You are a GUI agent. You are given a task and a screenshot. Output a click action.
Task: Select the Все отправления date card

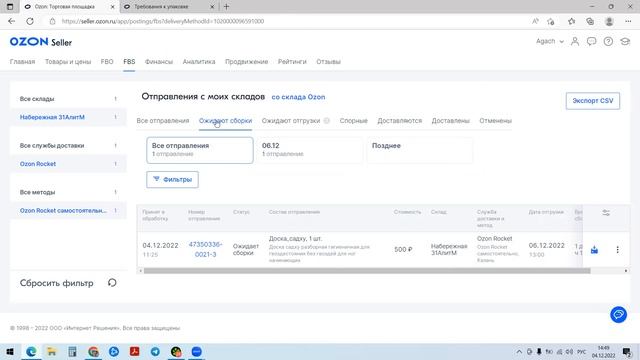click(x=200, y=150)
